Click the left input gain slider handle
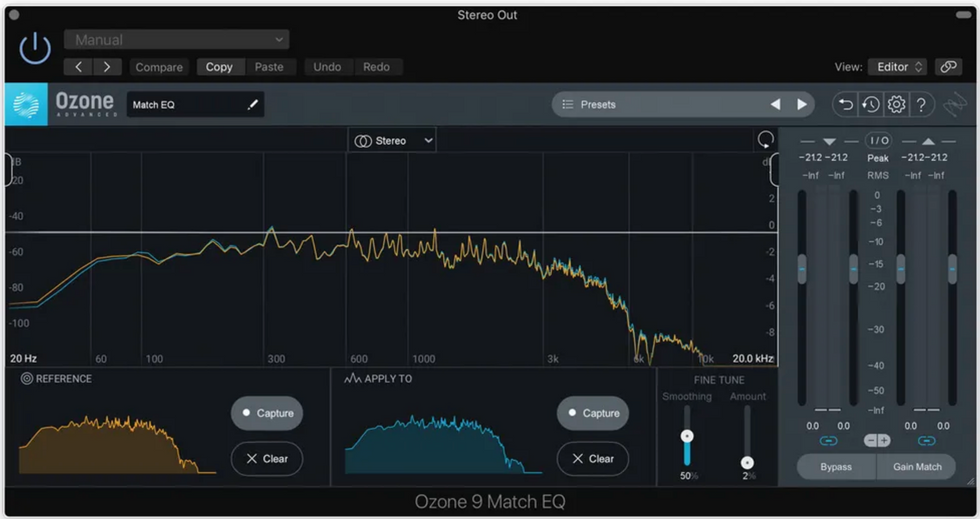This screenshot has height=519, width=980. point(802,269)
